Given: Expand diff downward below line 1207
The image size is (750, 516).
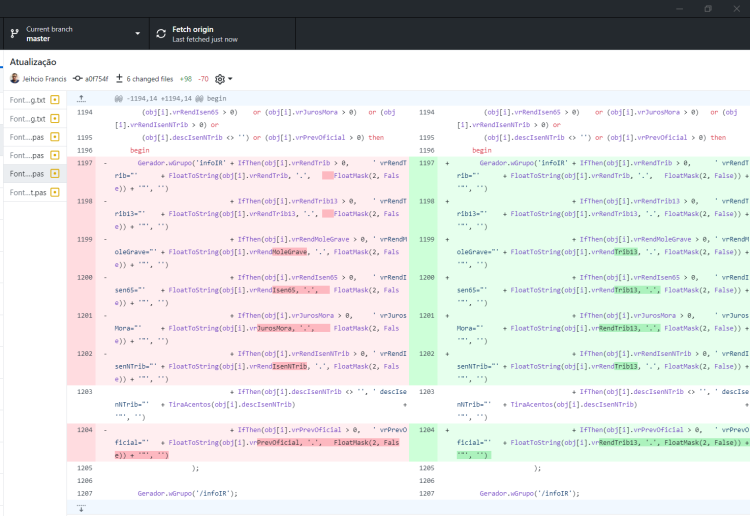Looking at the screenshot, I should [x=81, y=508].
